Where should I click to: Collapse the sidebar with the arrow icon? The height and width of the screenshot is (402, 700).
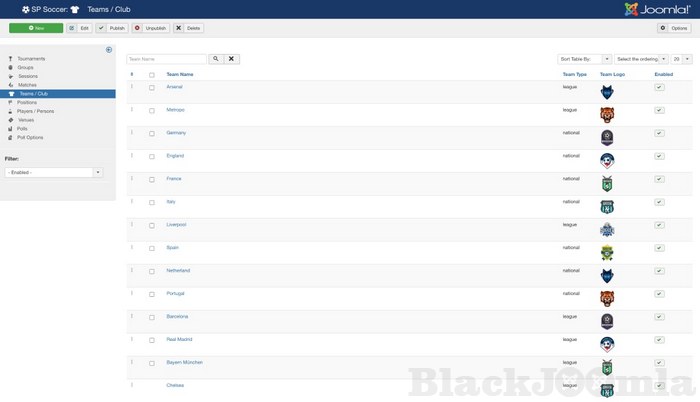109,50
